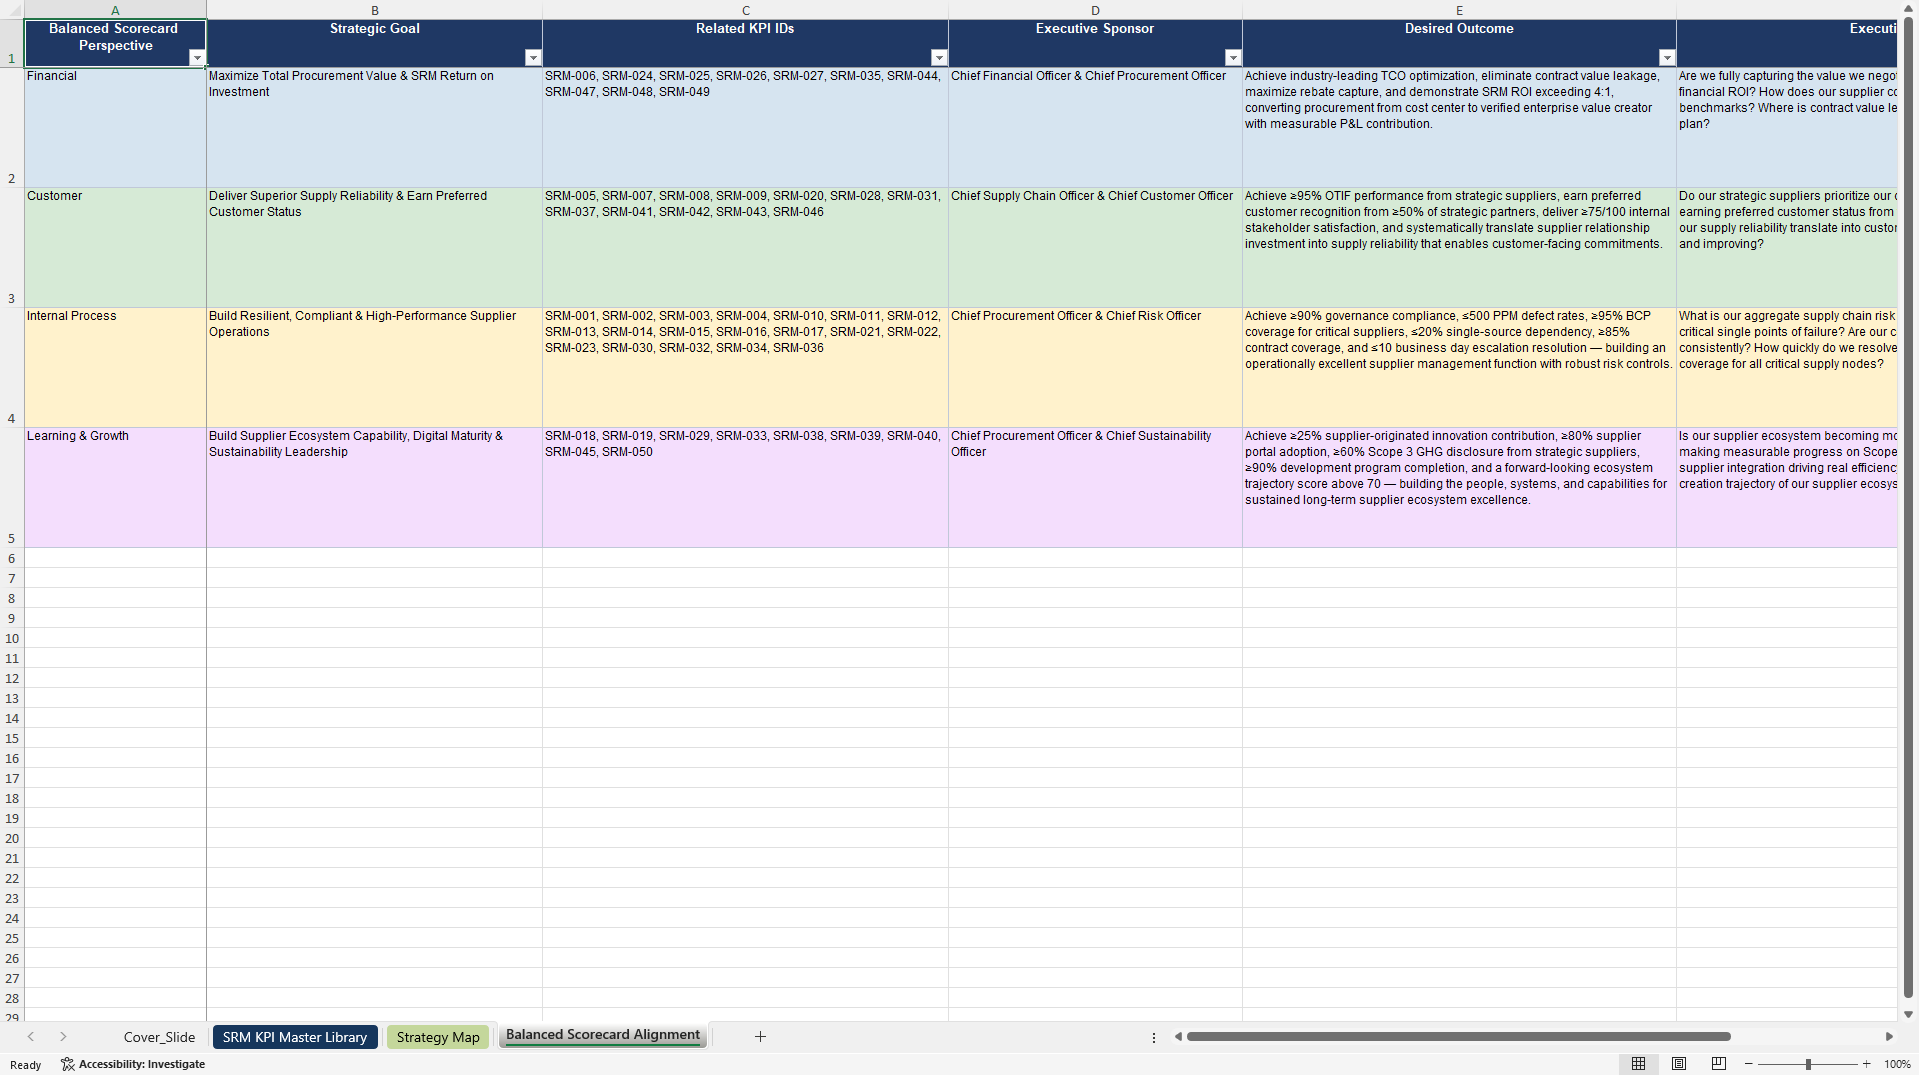
Task: Select Chief Financial Officer sponsor cell
Action: [x=1095, y=128]
